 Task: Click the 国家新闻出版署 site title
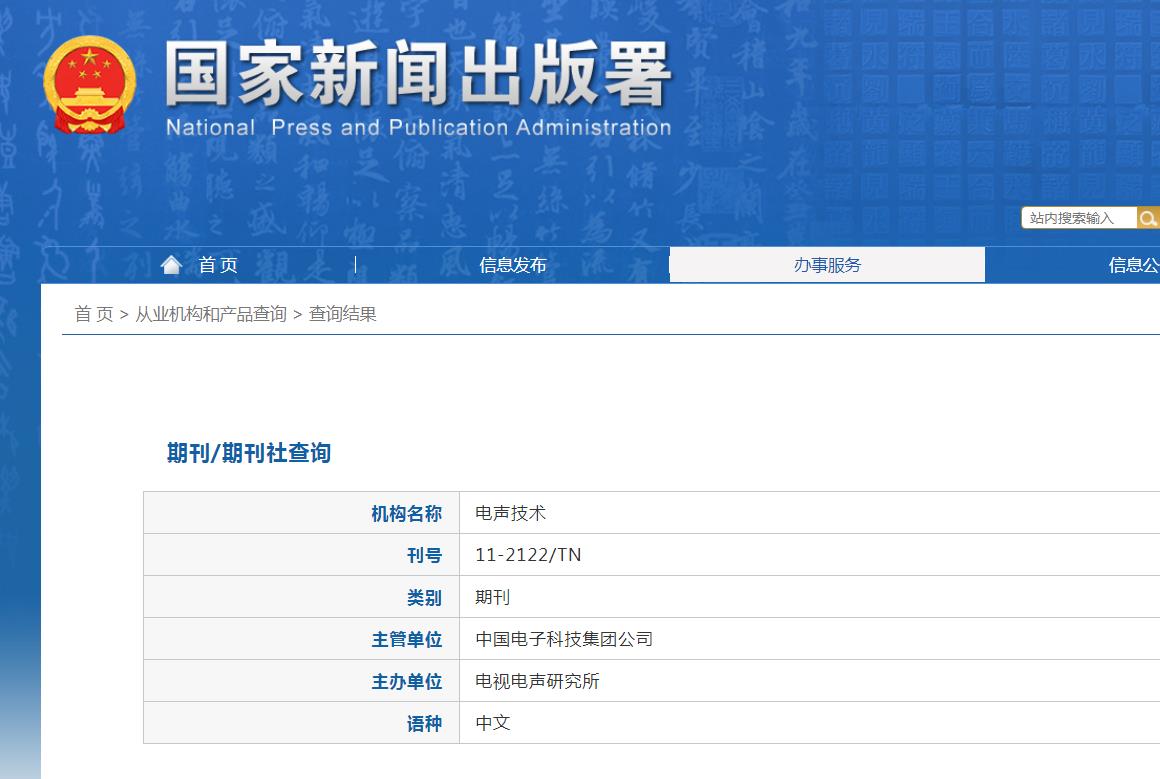pyautogui.click(x=418, y=76)
